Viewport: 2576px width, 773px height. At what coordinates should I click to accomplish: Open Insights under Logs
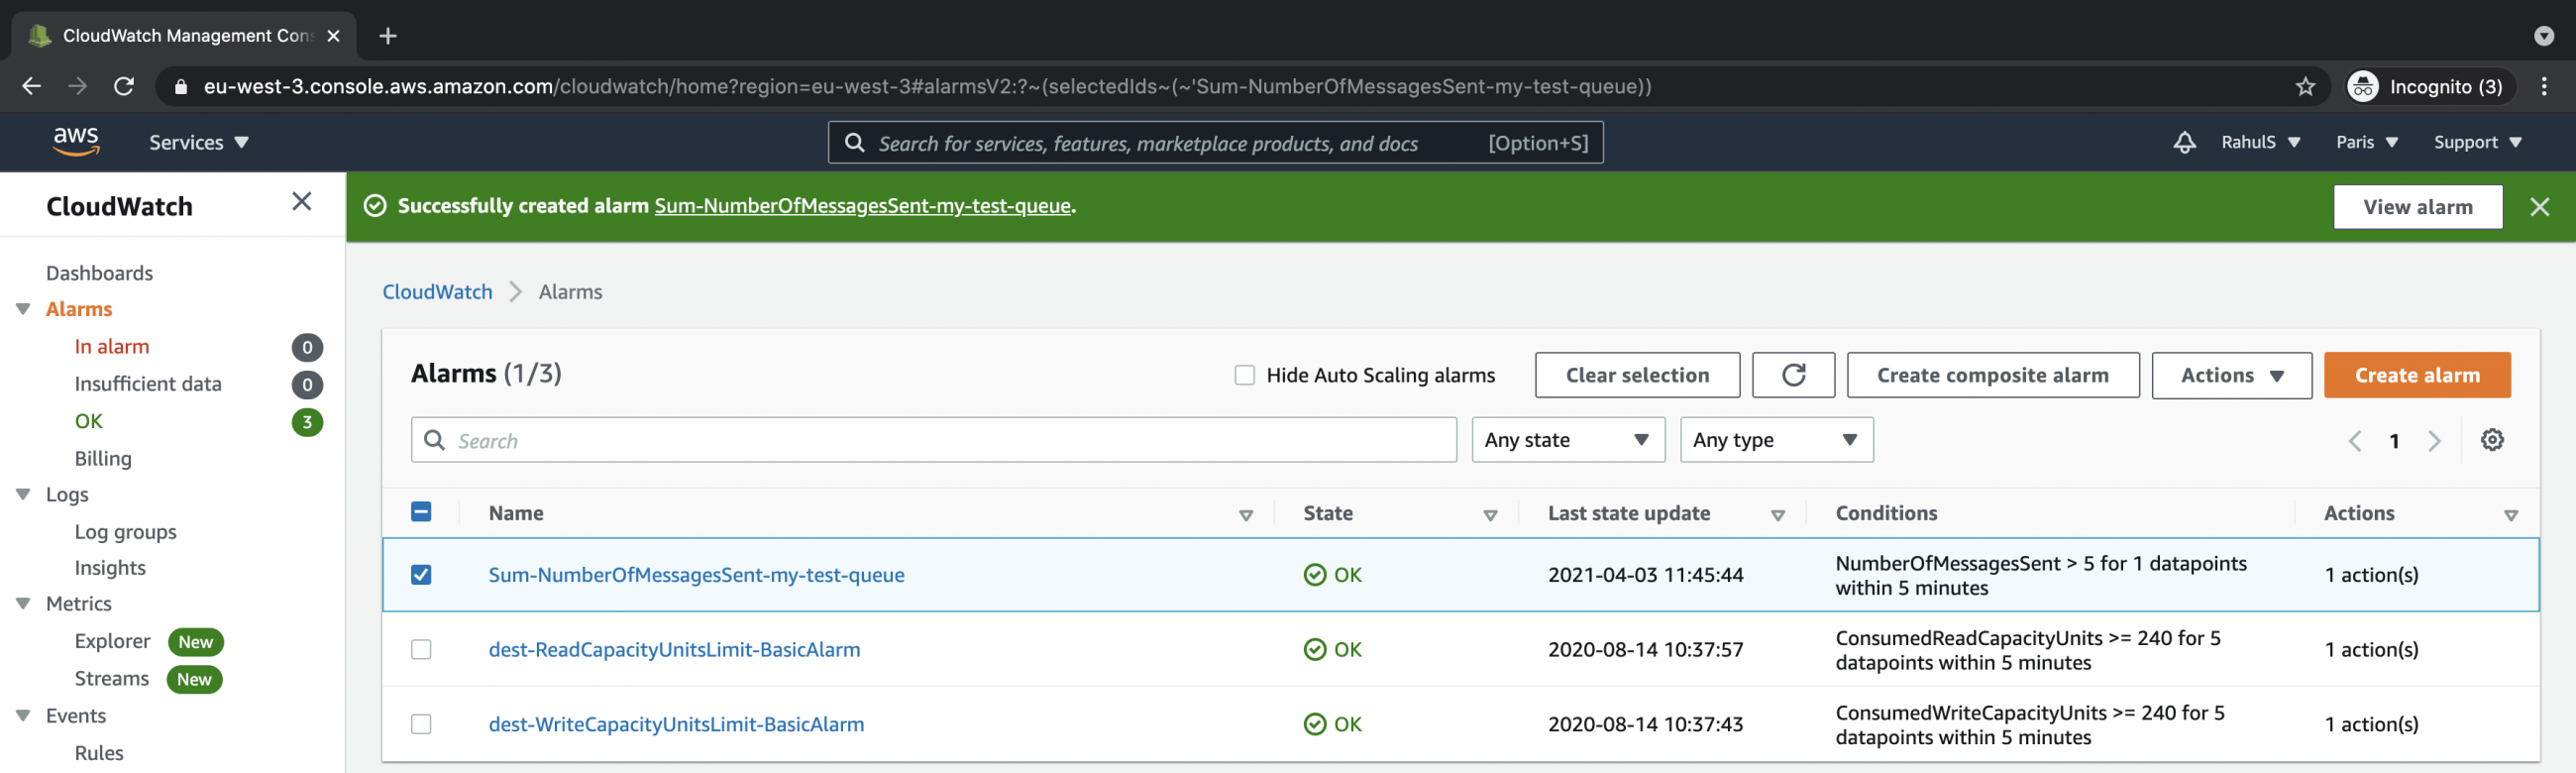click(110, 568)
